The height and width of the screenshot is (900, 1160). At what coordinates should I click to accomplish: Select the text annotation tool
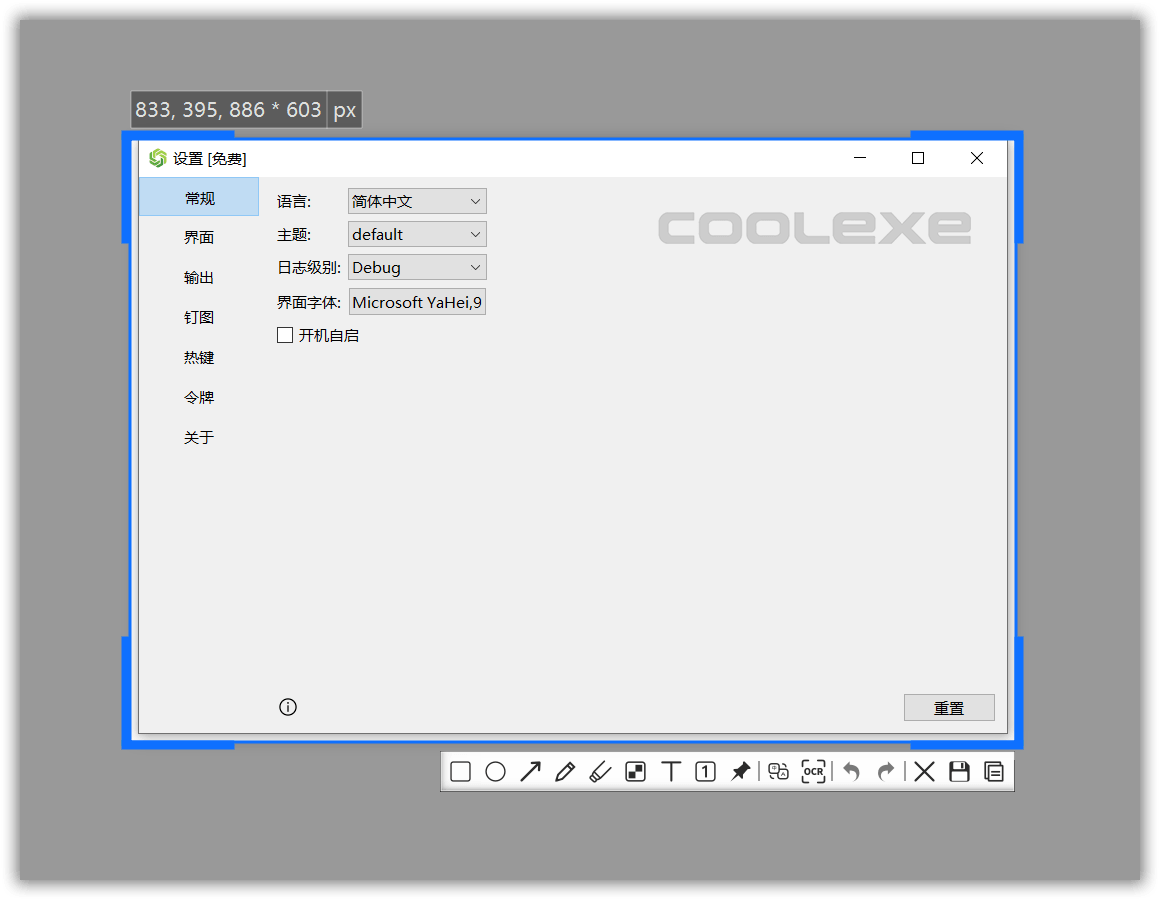[x=672, y=771]
